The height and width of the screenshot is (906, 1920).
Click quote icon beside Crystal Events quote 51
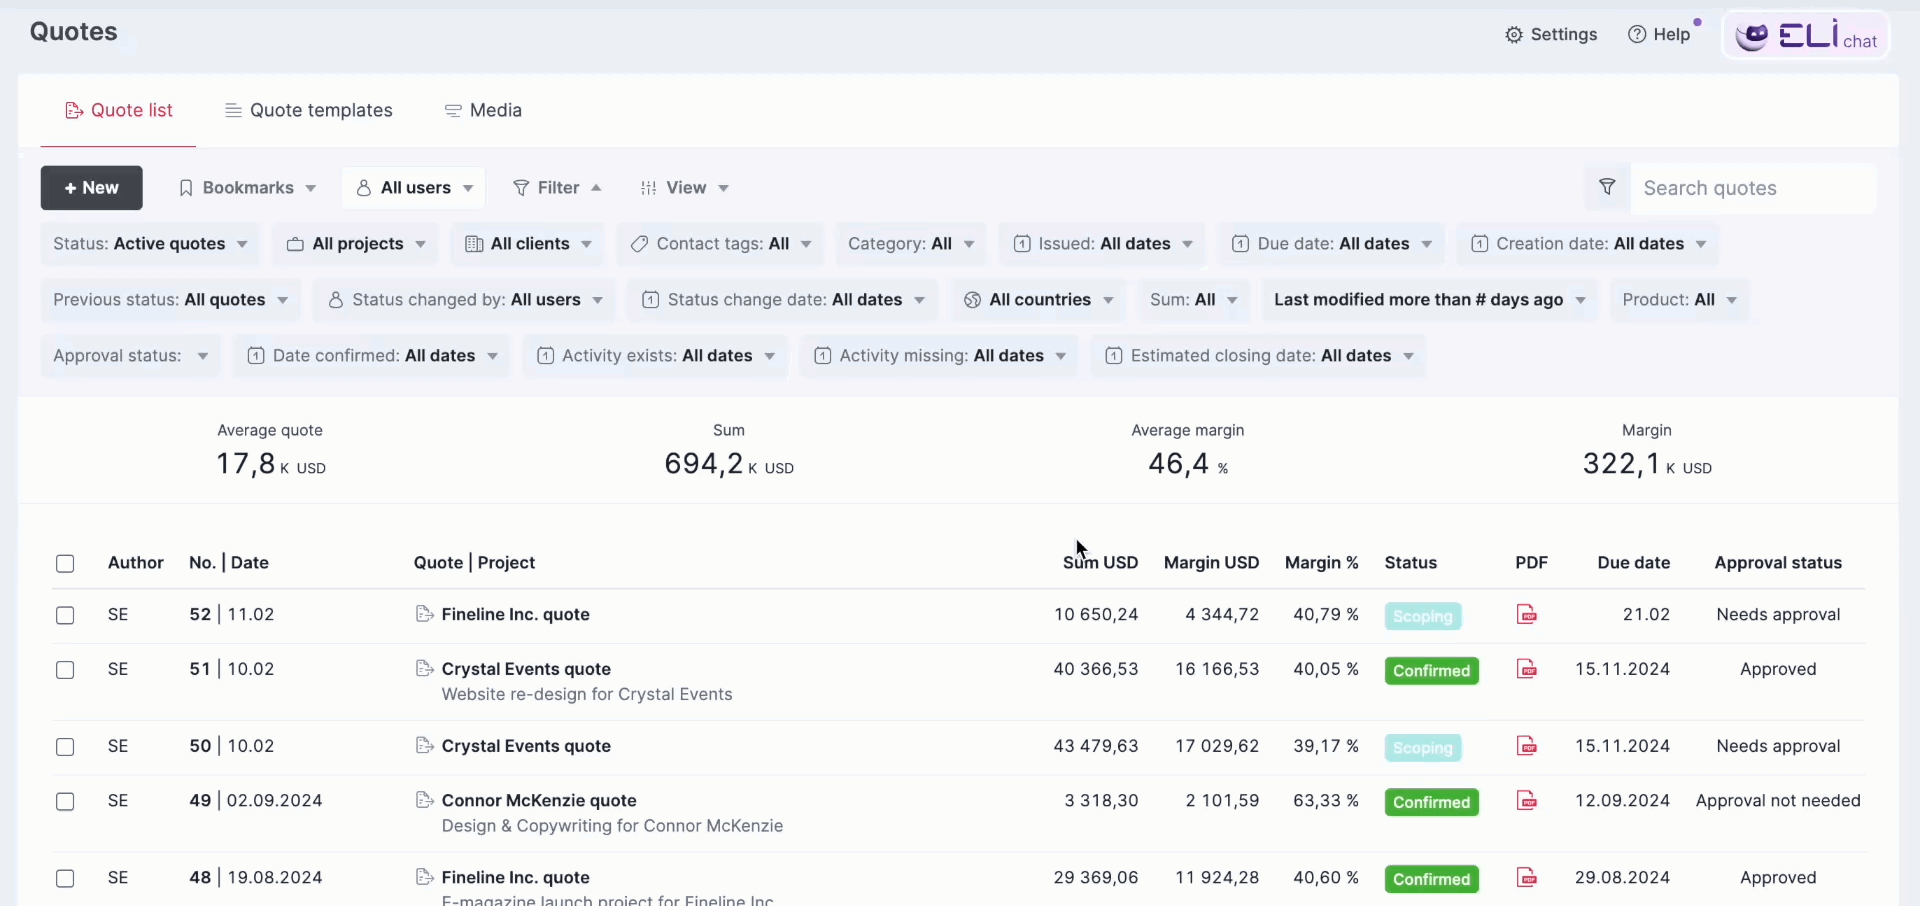click(424, 668)
